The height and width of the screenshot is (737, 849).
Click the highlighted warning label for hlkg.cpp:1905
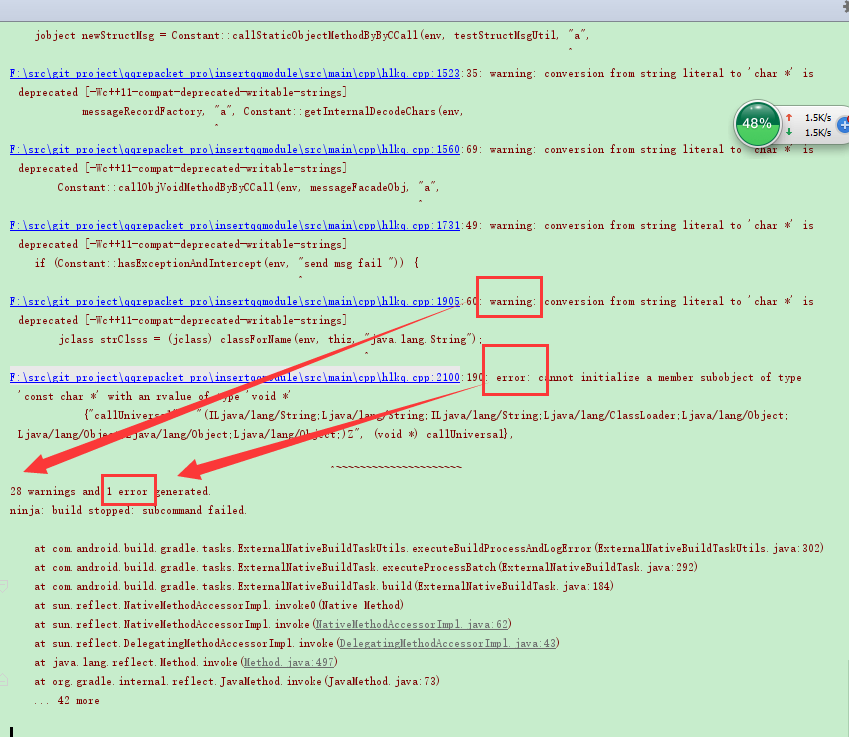click(x=509, y=297)
